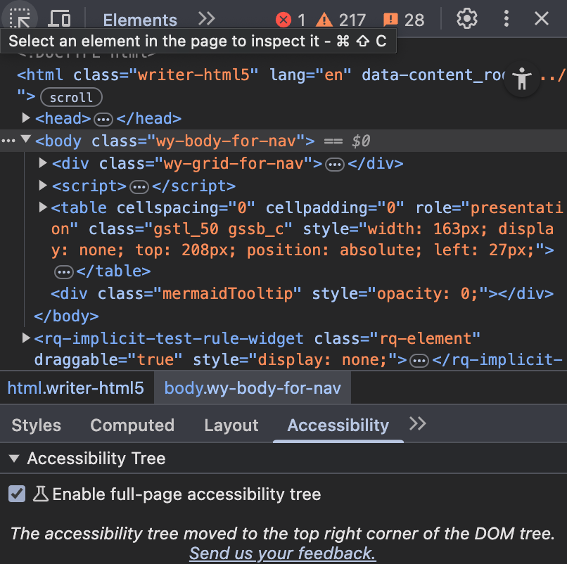Open the actions dots left of body row
Screen dimensions: 568x564
point(8,141)
